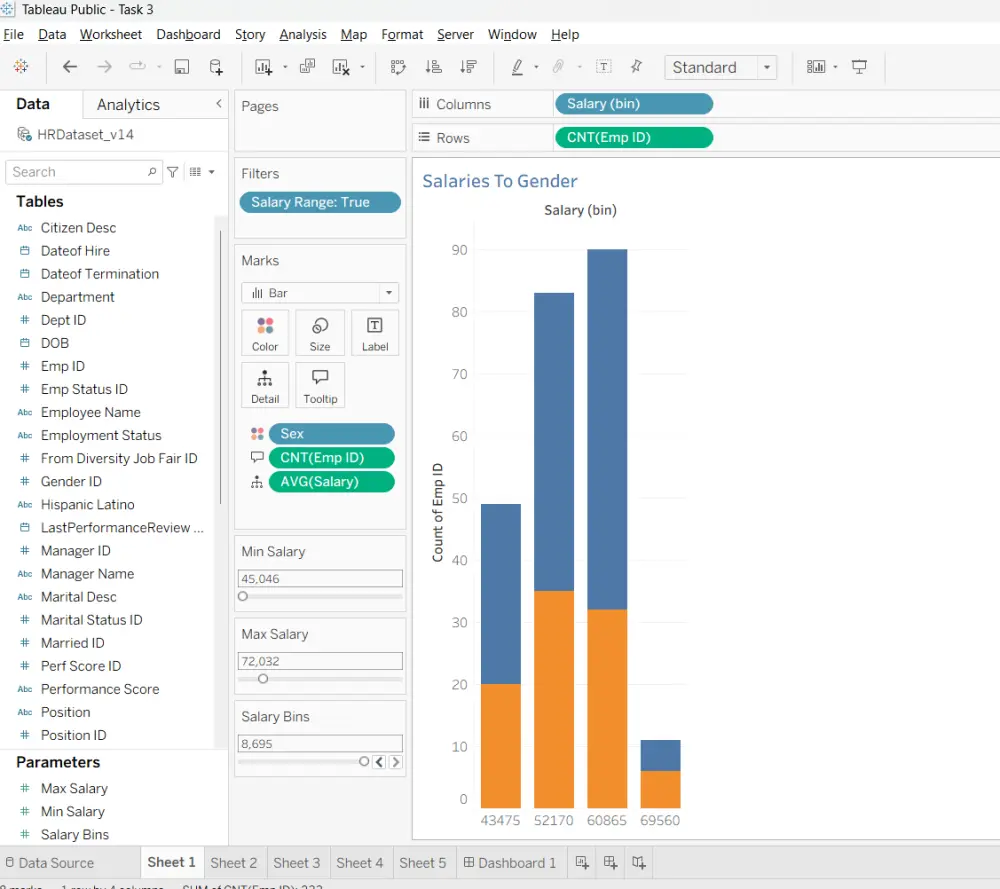Click the New Story tab icon

click(x=639, y=863)
